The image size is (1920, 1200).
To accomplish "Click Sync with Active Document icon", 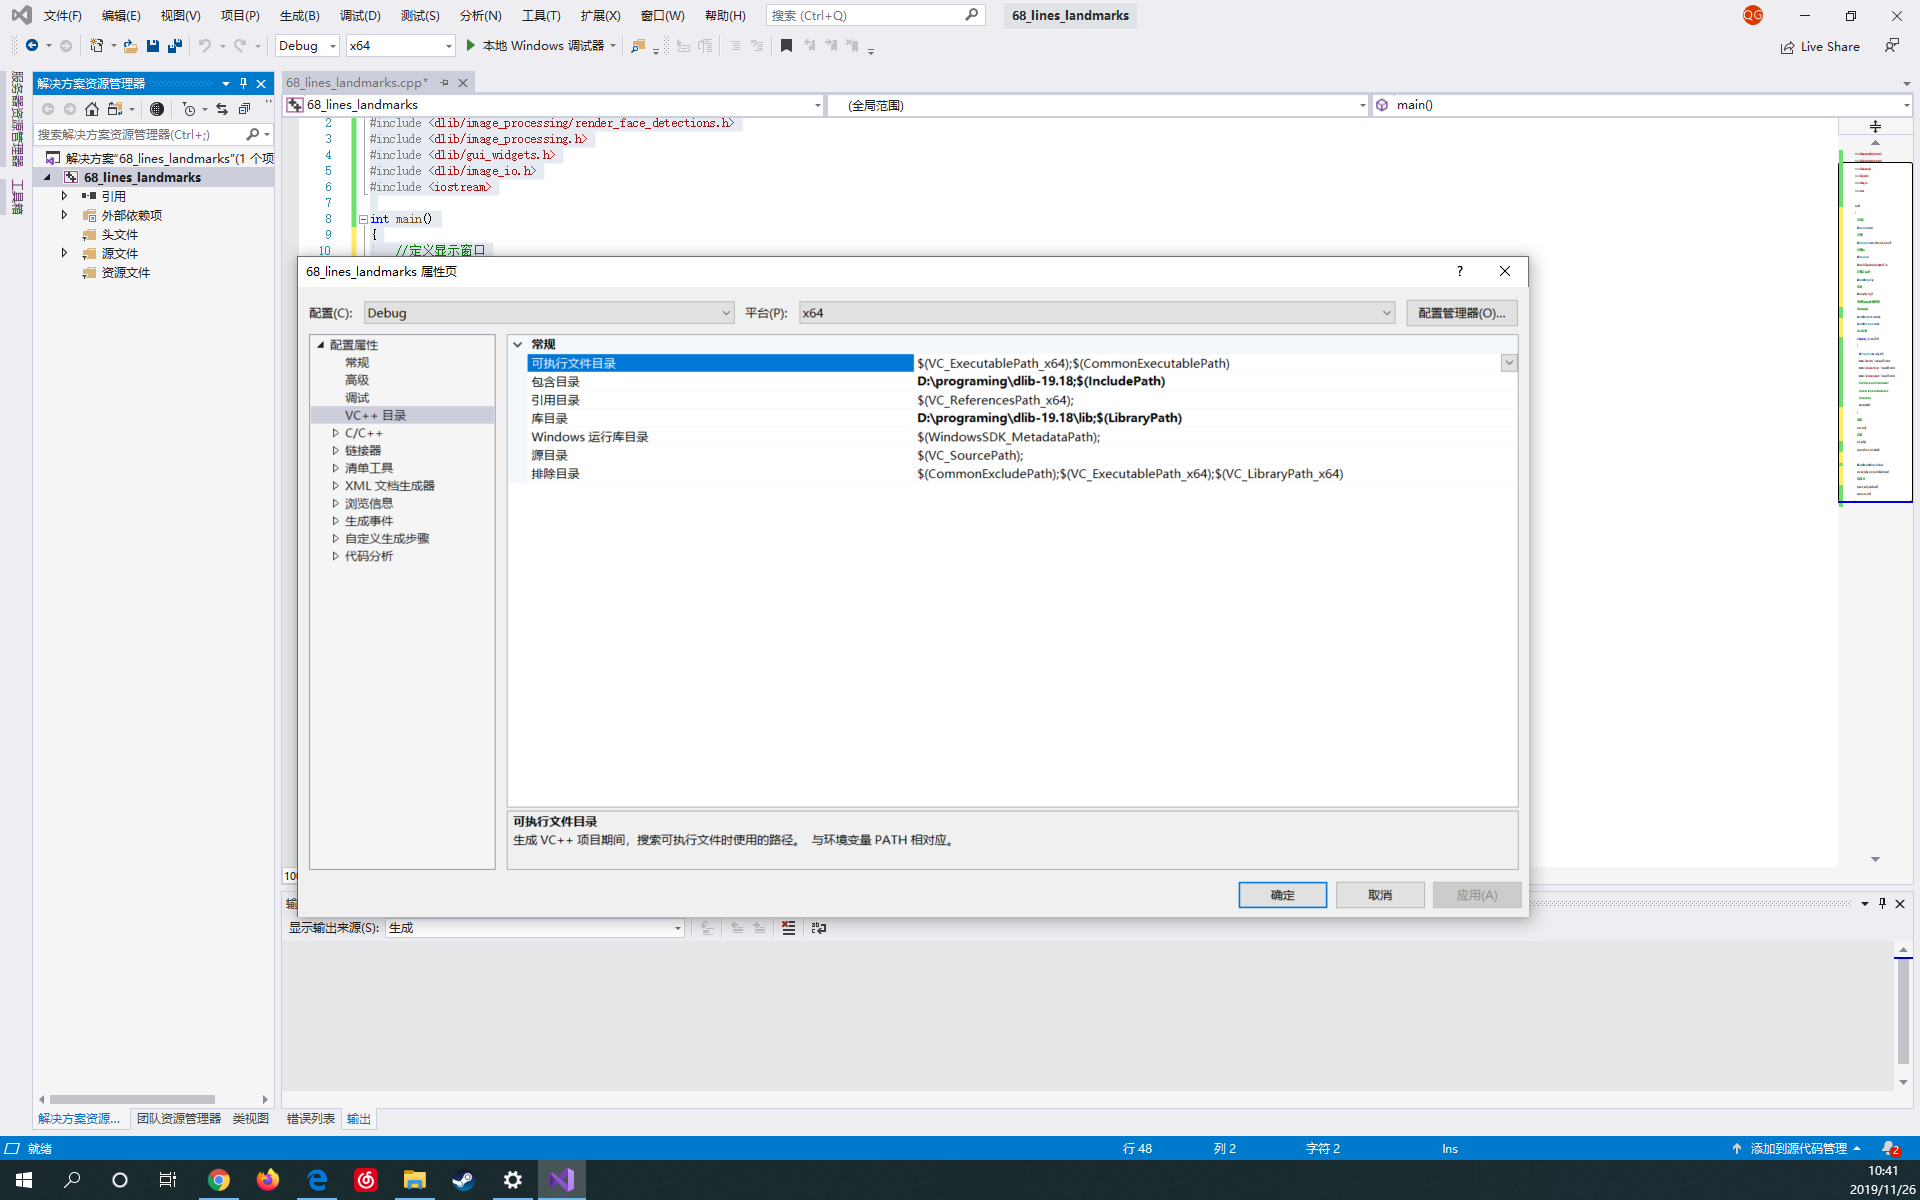I will coord(222,109).
